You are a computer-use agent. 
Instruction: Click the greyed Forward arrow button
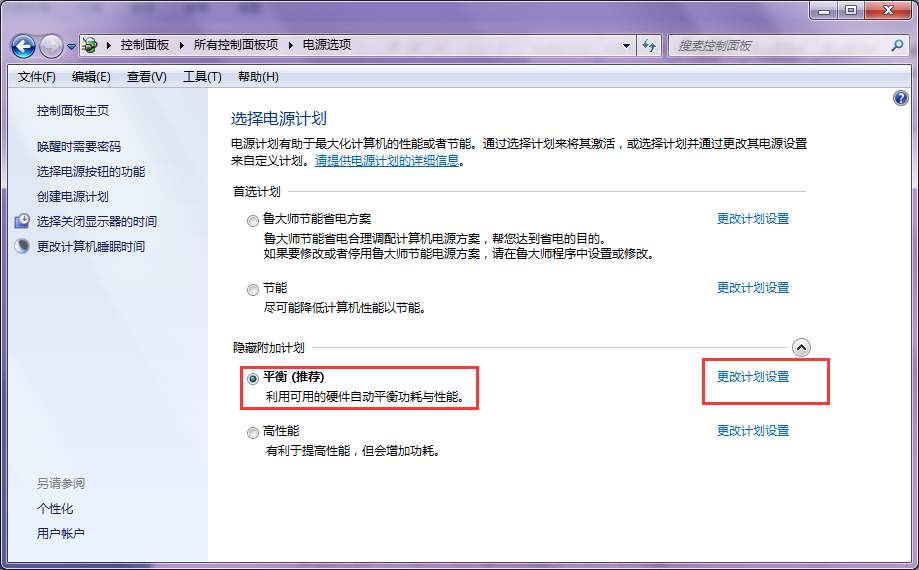pyautogui.click(x=52, y=46)
